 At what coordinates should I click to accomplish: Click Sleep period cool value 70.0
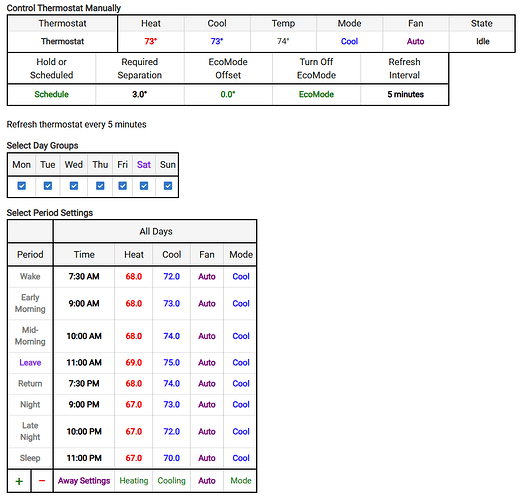(171, 458)
